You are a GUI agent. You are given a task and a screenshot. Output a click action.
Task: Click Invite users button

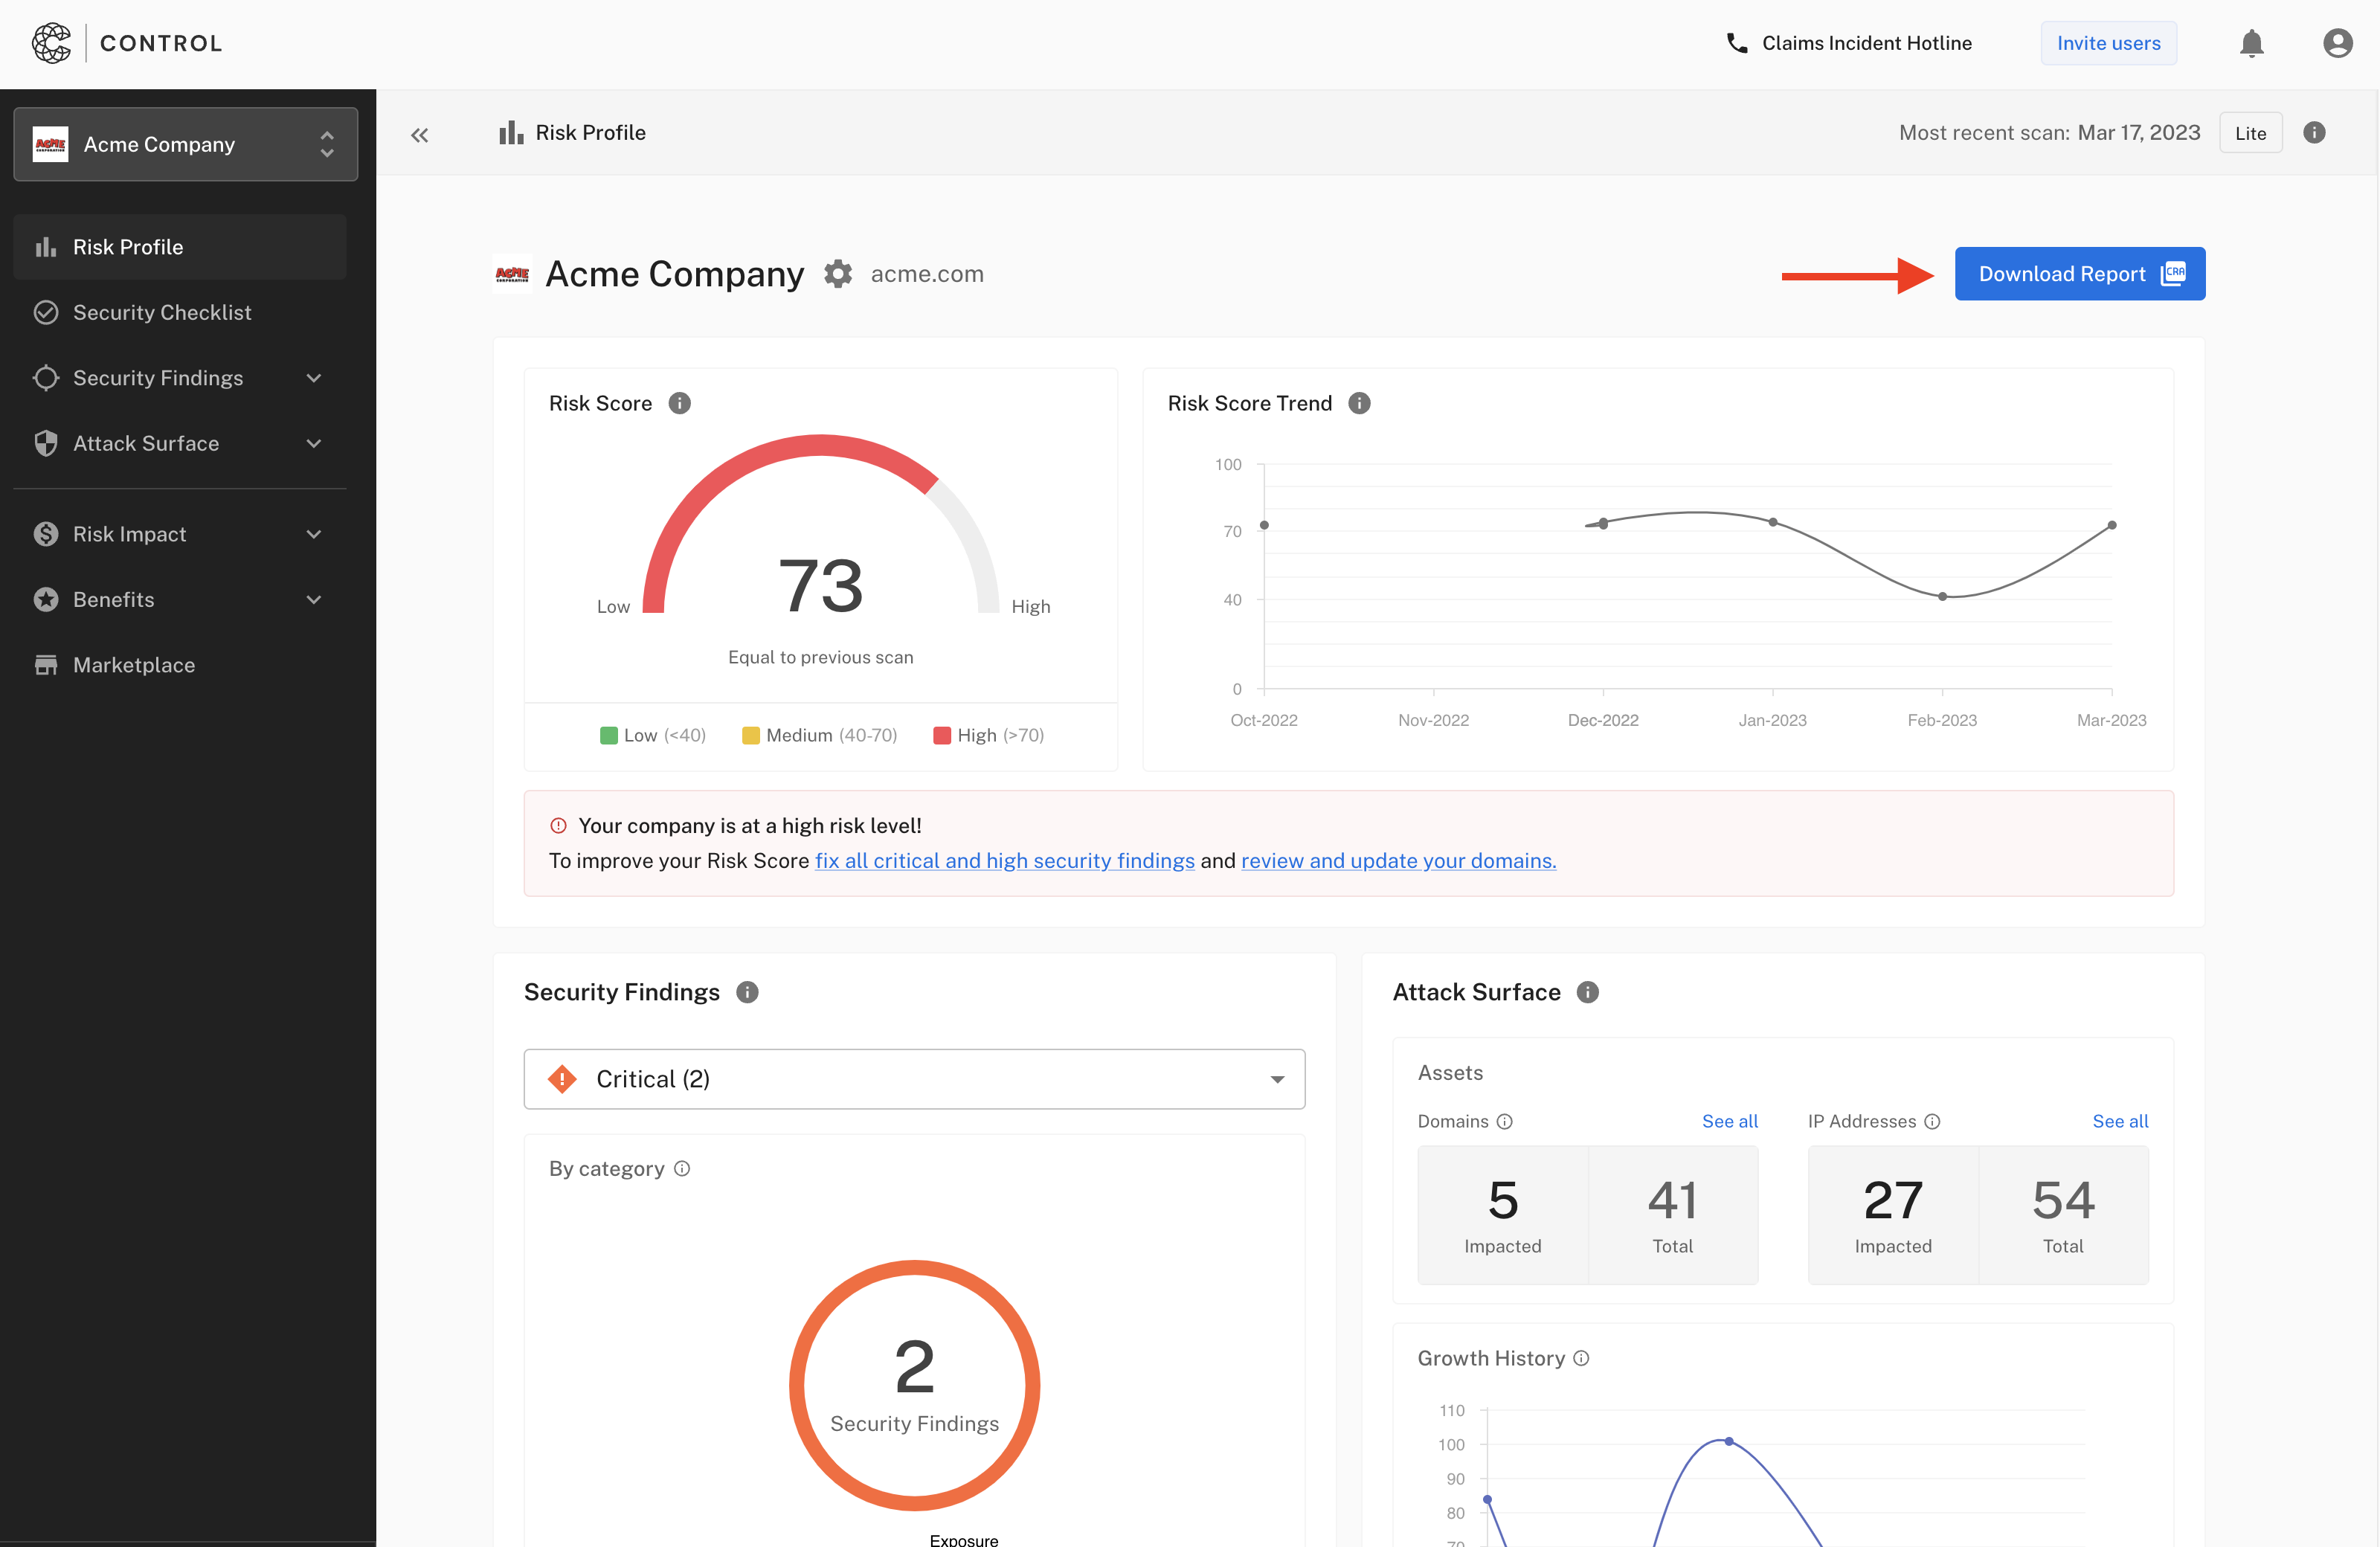pyautogui.click(x=2108, y=43)
